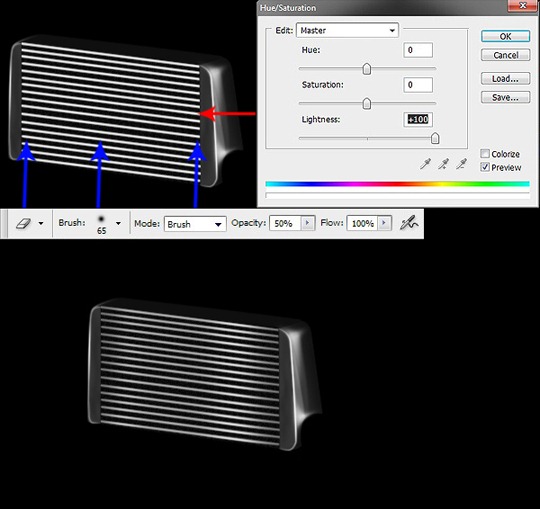
Task: Open the Opacity slider popup arrow
Action: 308,223
